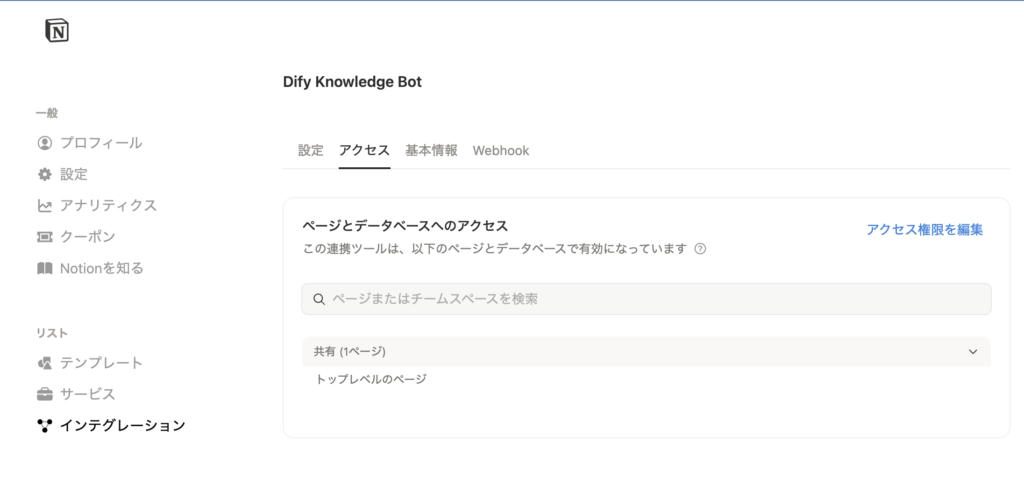Click the アクセス権限を編集 link
Viewport: 1024px width, 500px height.
pyautogui.click(x=924, y=230)
